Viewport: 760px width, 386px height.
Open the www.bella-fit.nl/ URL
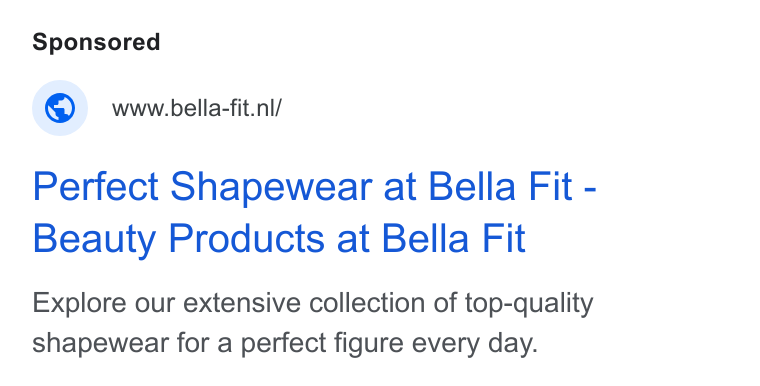click(x=196, y=108)
